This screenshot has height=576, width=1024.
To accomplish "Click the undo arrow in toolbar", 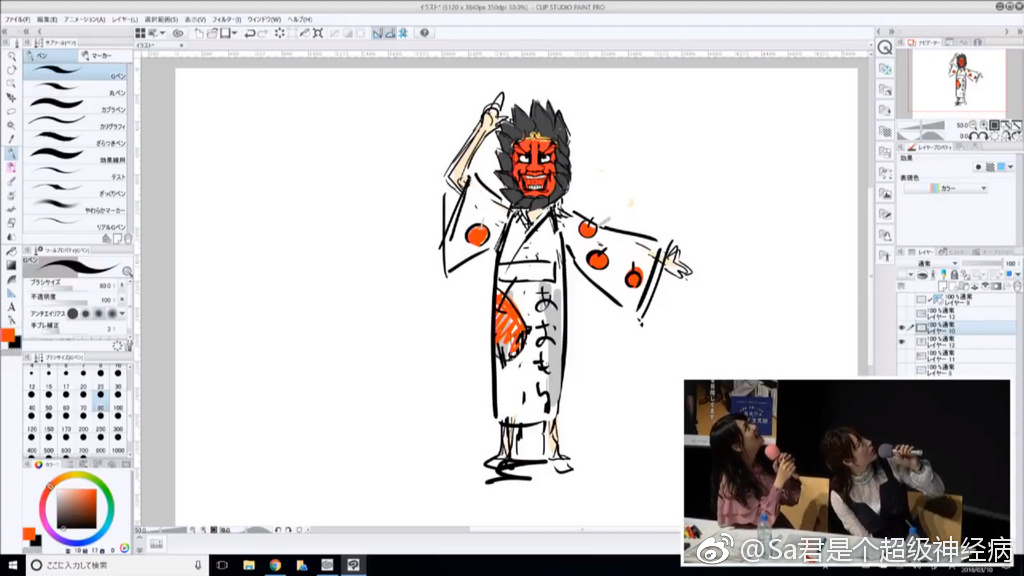I will 249,33.
